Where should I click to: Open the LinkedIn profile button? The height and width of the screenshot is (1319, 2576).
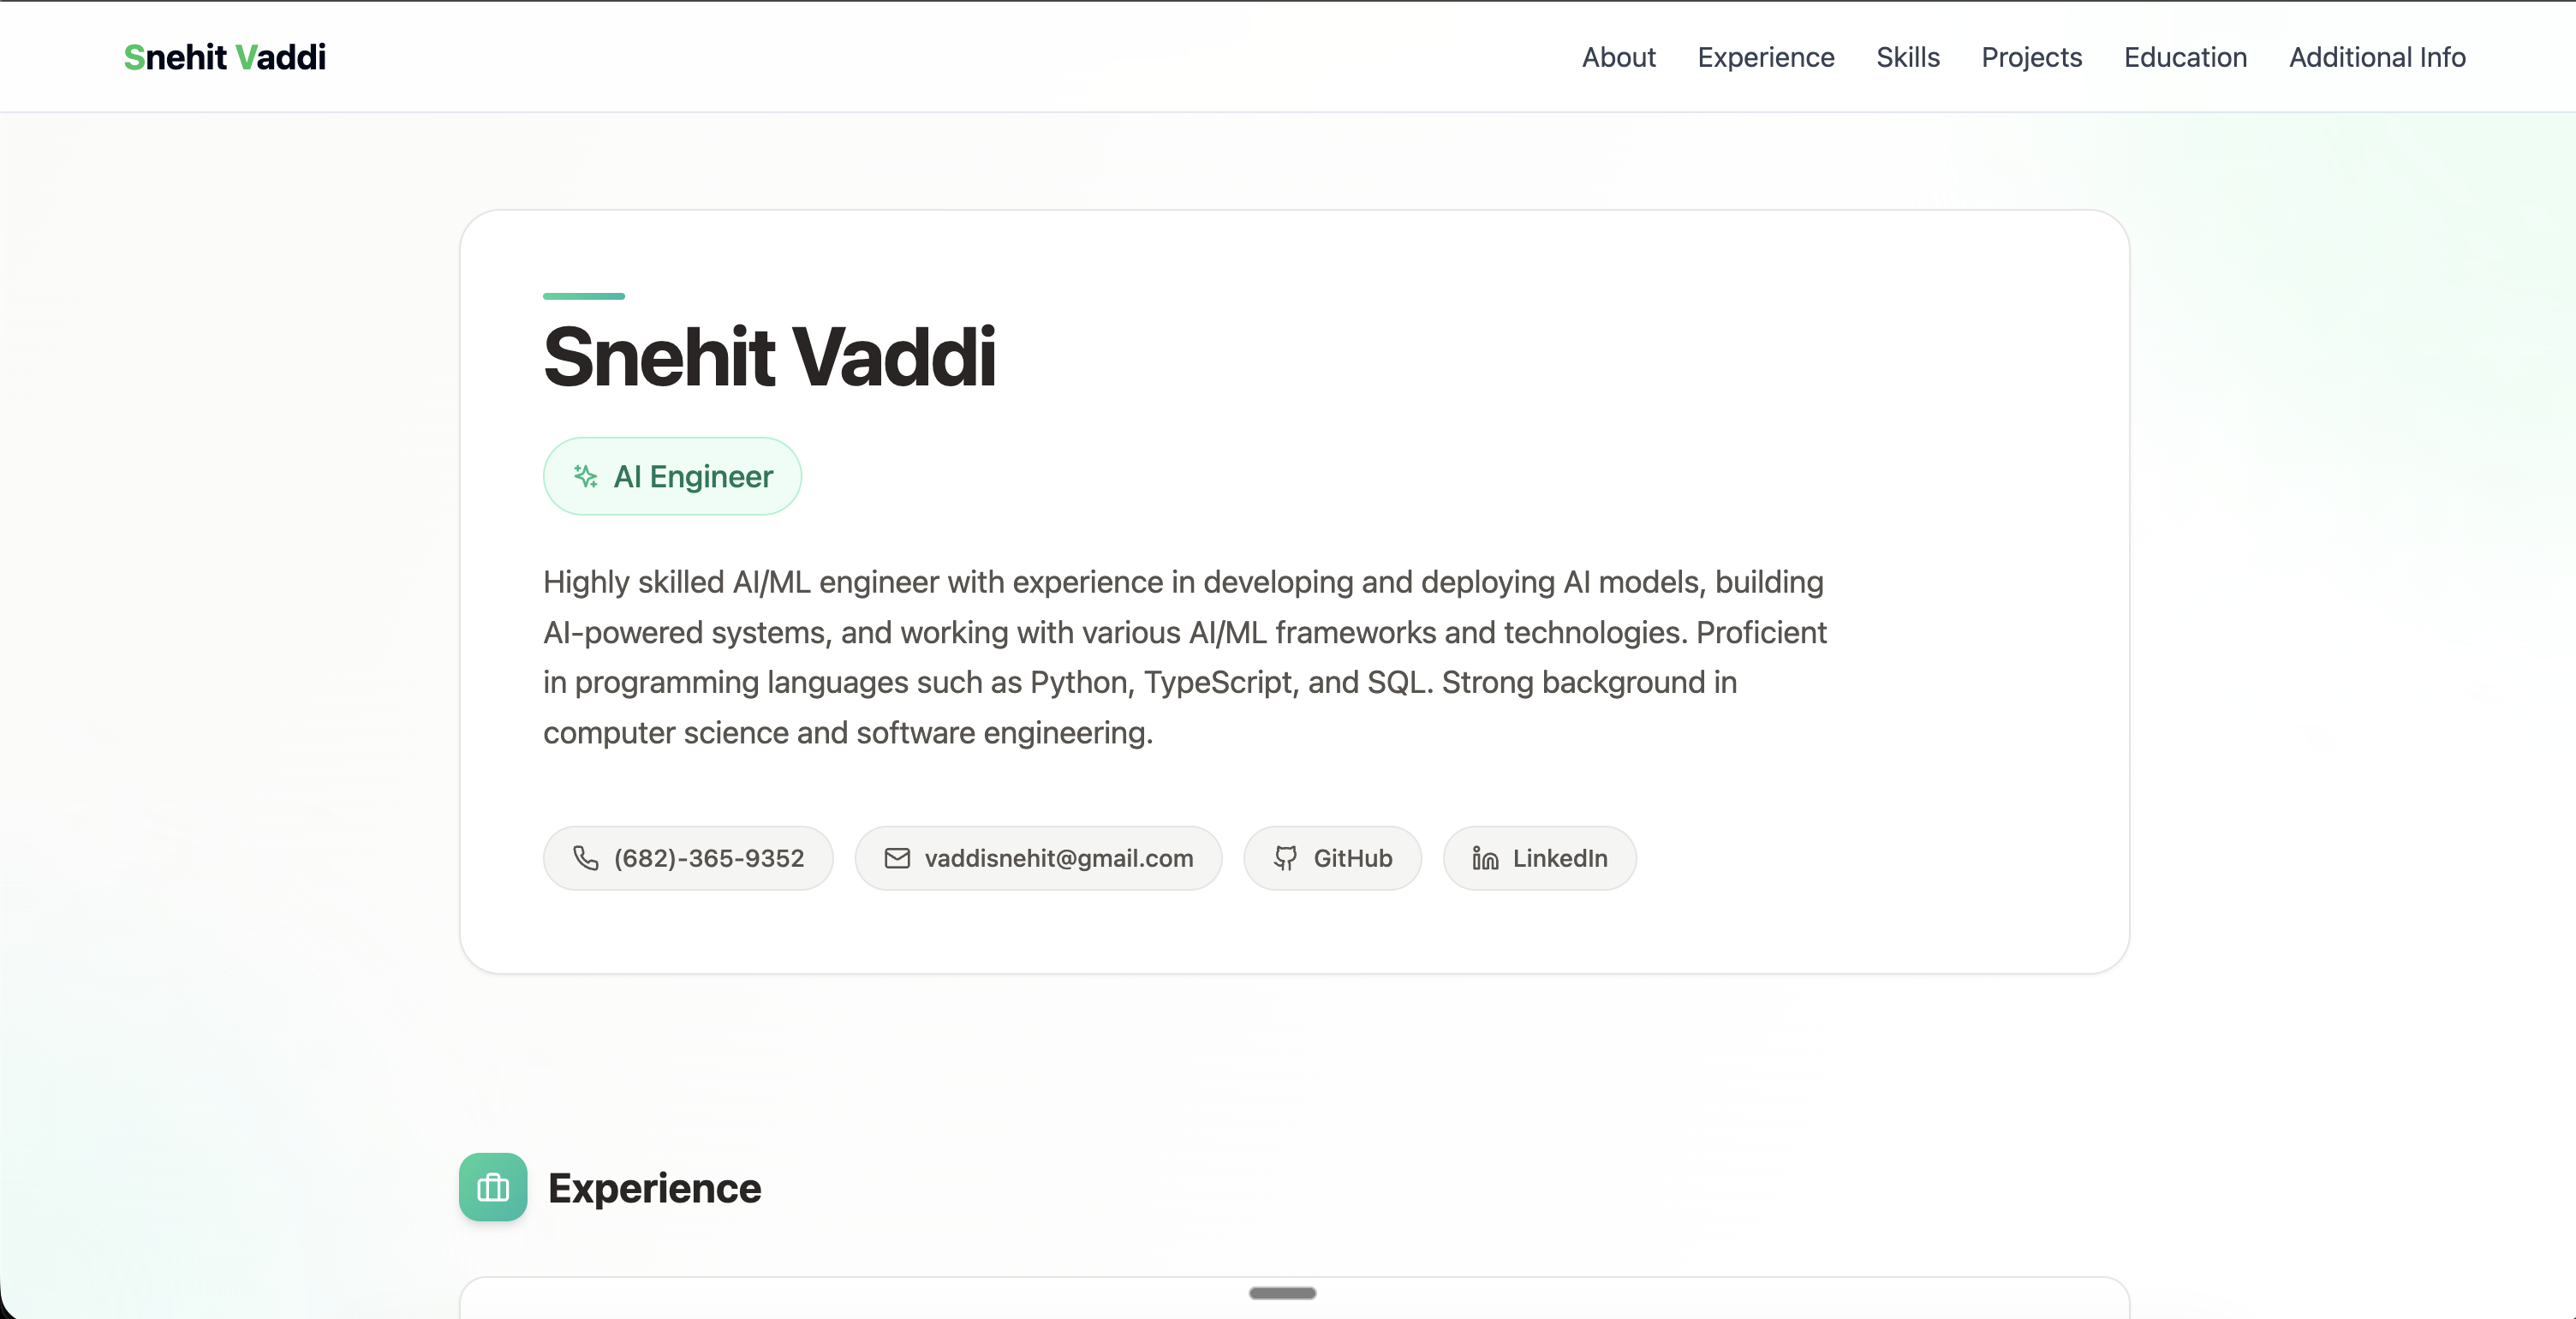tap(1559, 858)
